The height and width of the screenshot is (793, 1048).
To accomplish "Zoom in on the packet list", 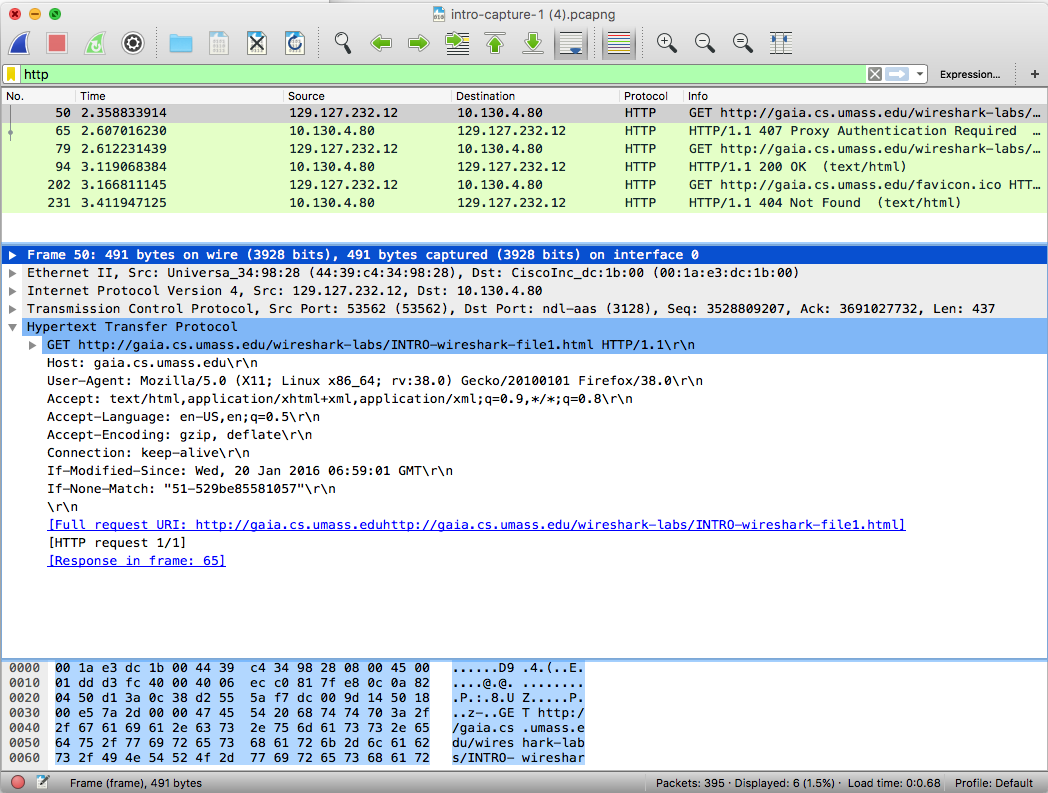I will 666,43.
